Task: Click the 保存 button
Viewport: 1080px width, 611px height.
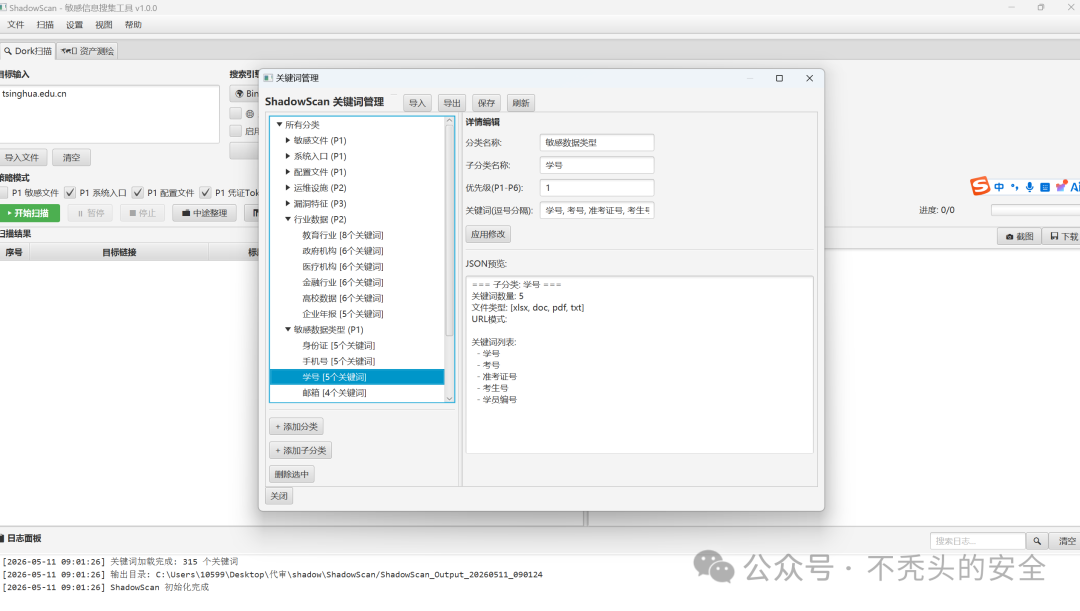Action: [486, 103]
